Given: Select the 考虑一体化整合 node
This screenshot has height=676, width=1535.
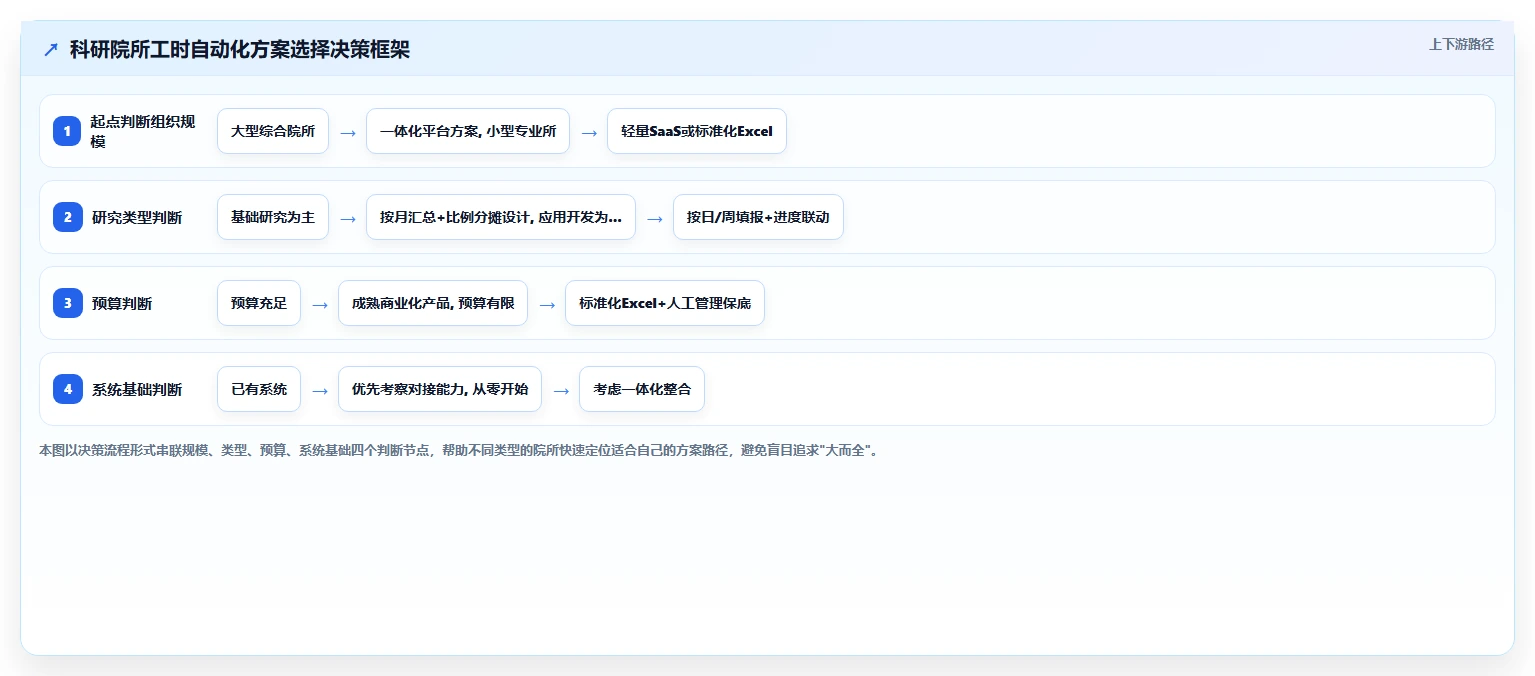Looking at the screenshot, I should point(642,389).
